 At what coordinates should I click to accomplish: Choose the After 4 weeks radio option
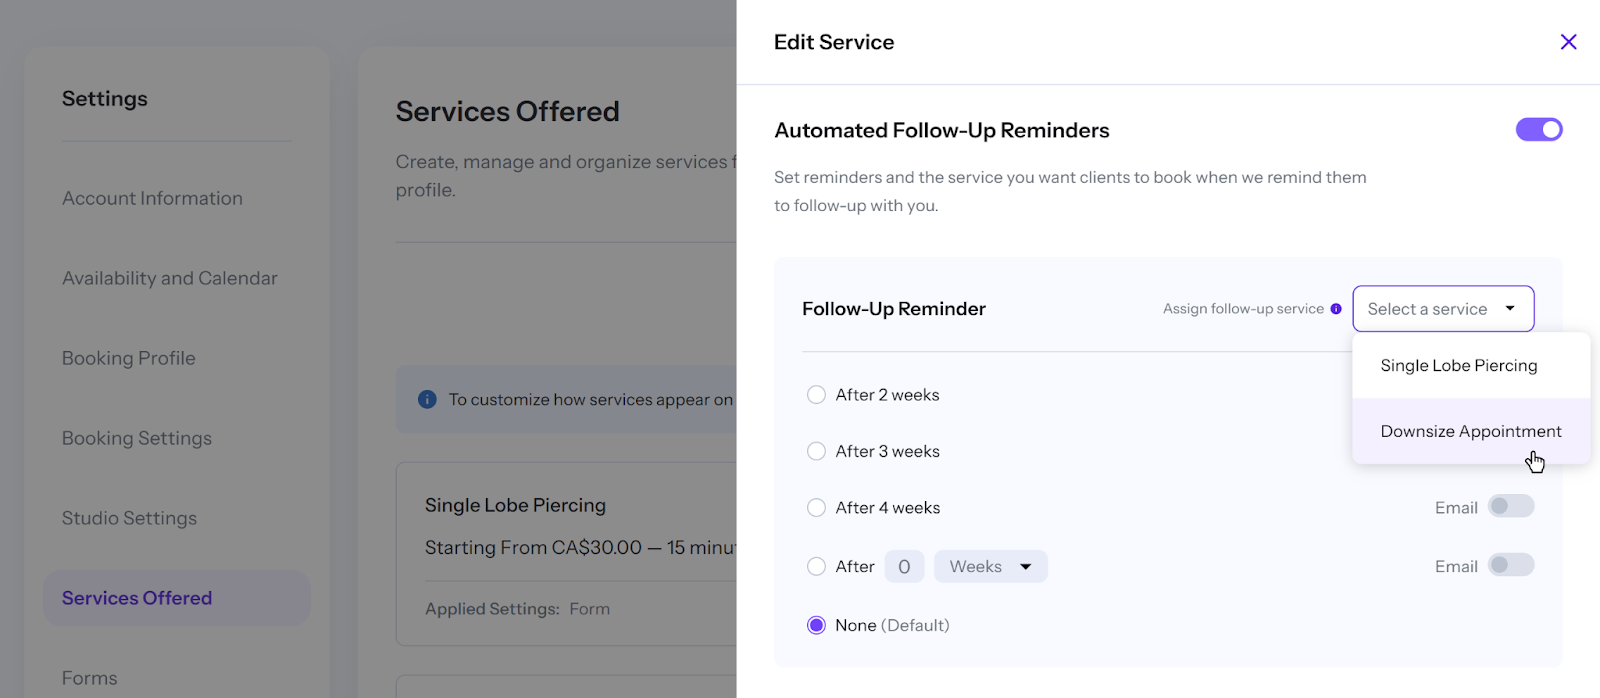click(x=817, y=508)
